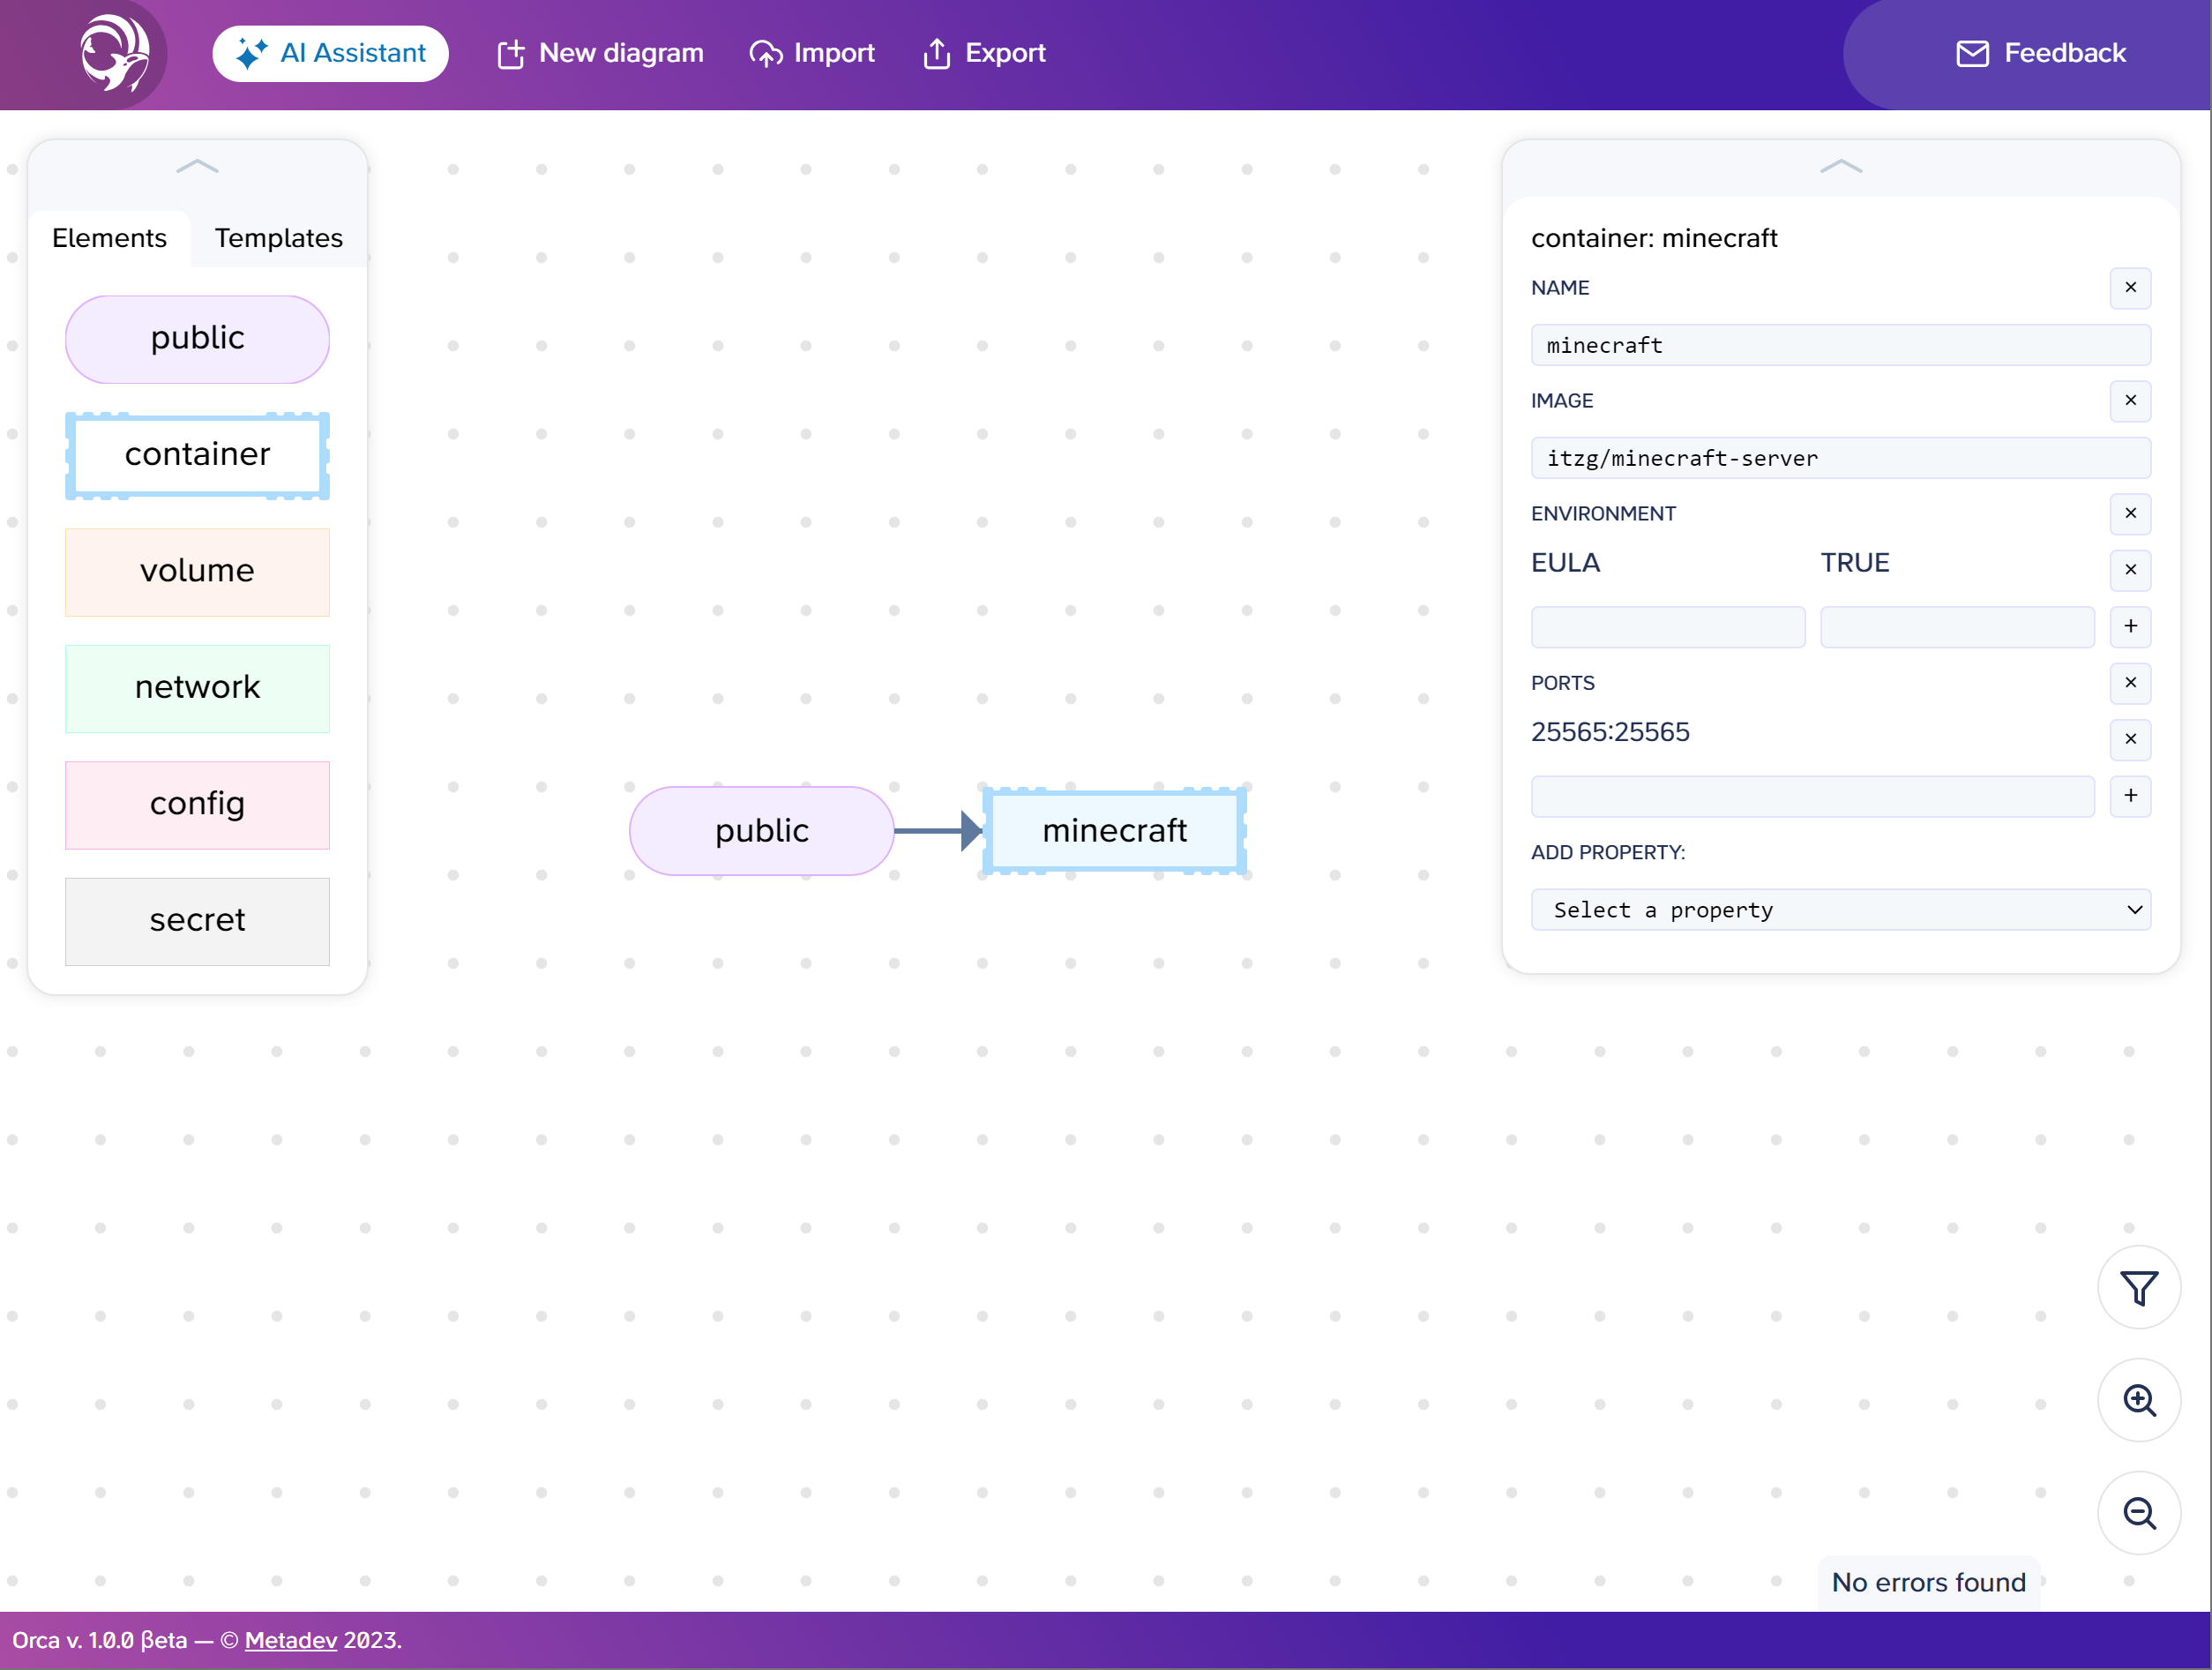Click the empty environment key field
This screenshot has width=2212, height=1670.
(x=1668, y=627)
